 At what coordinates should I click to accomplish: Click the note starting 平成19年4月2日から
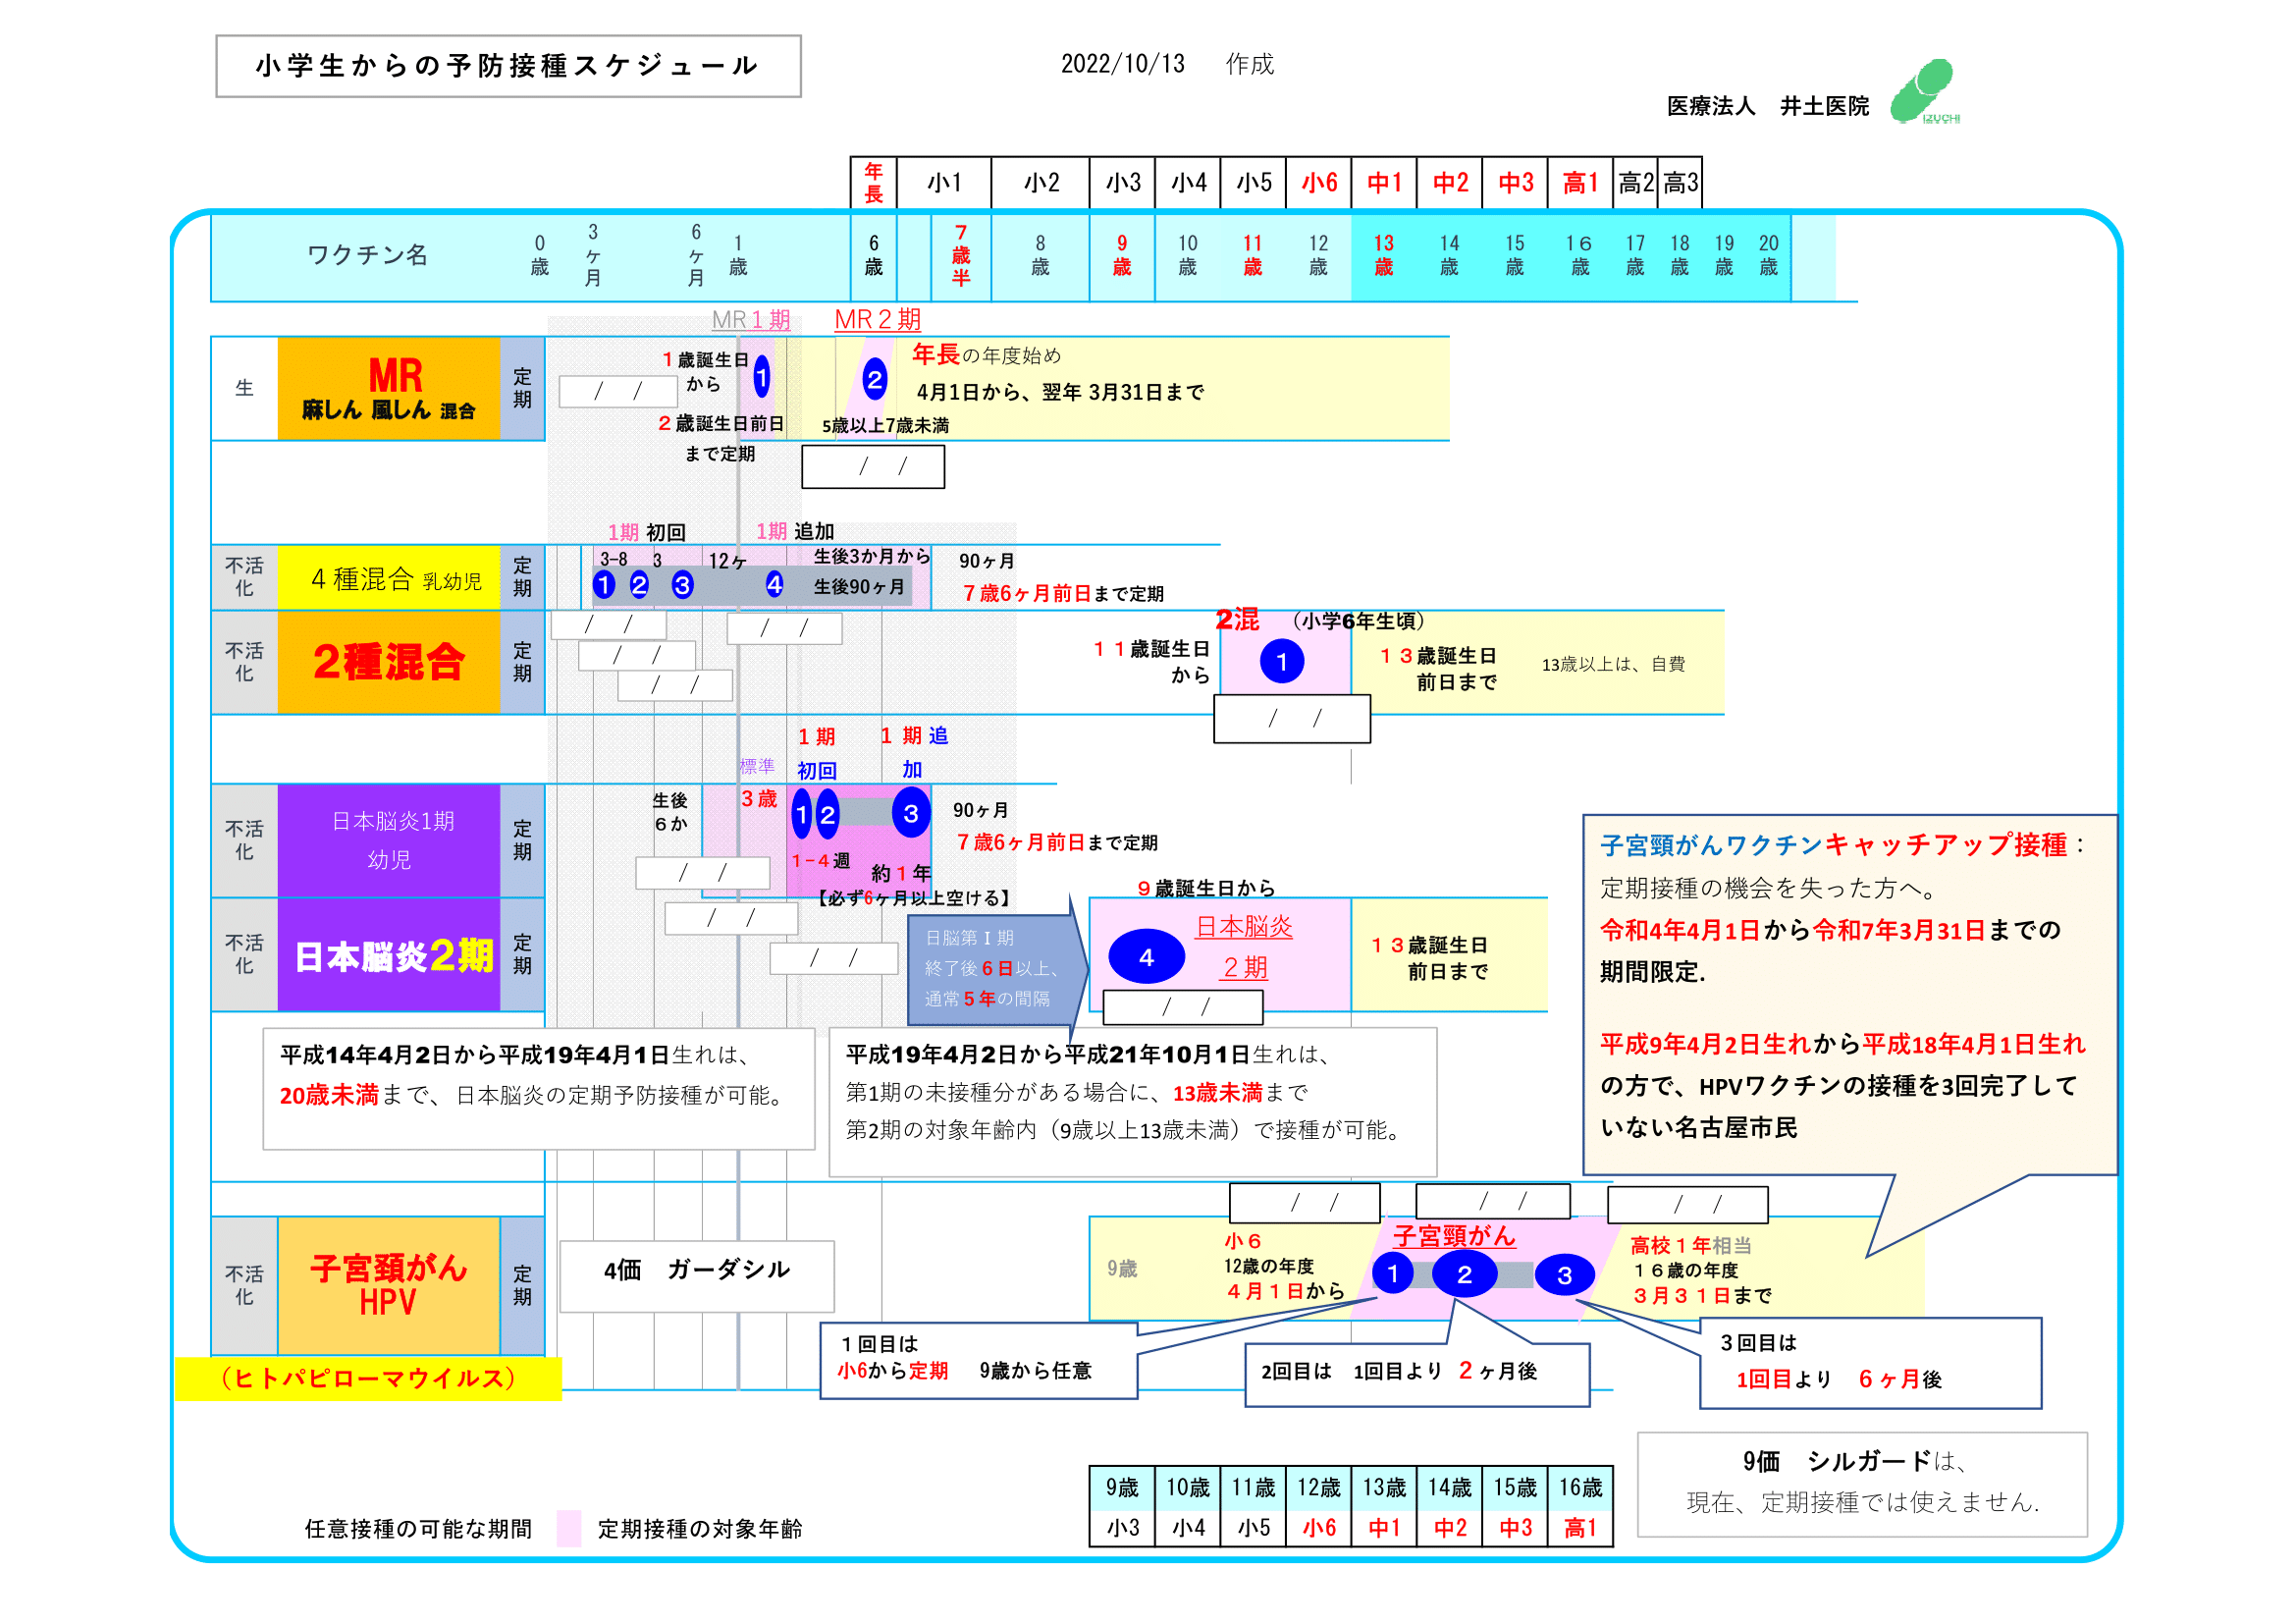point(1133,1102)
